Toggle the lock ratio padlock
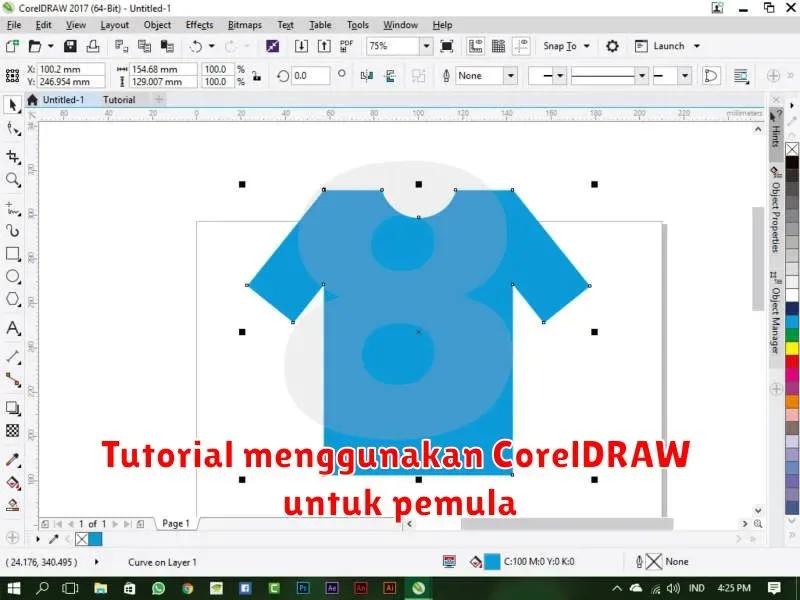Screen dimensions: 800x600 pos(257,76)
